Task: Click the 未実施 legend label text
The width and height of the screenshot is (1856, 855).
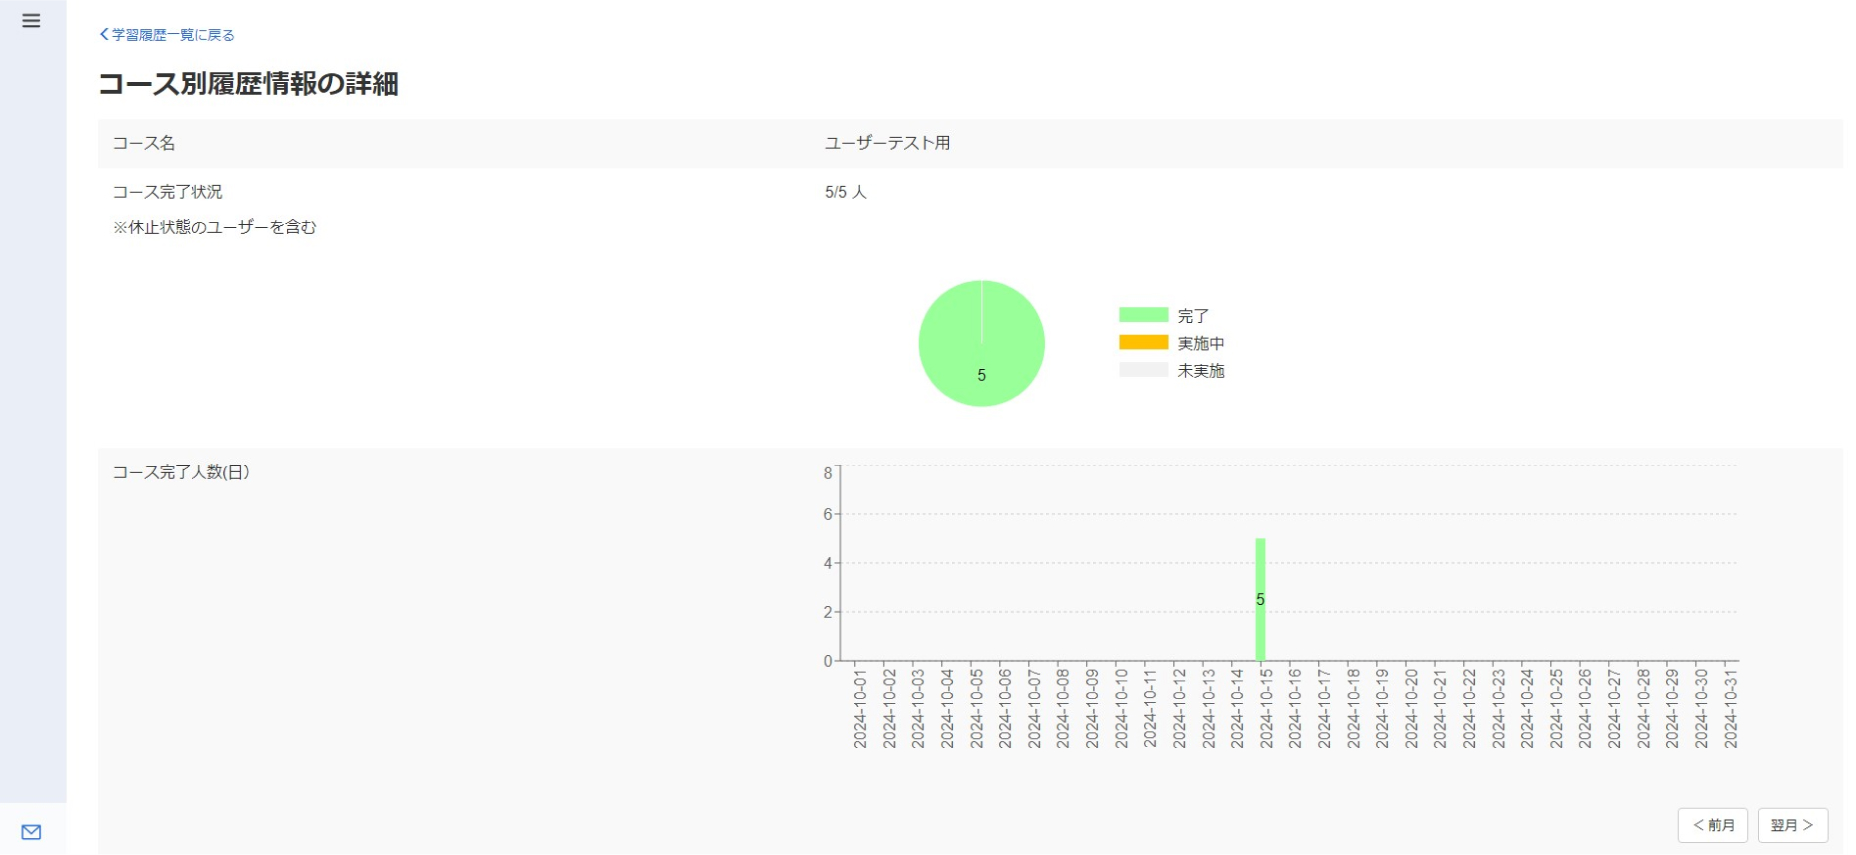Action: click(x=1201, y=371)
